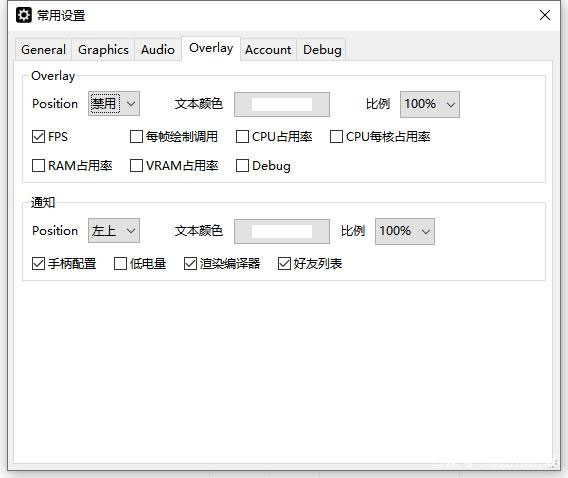Viewport: 568px width, 478px height.
Task: Choose the 通知 文本颜色 color swatch
Action: coord(282,231)
